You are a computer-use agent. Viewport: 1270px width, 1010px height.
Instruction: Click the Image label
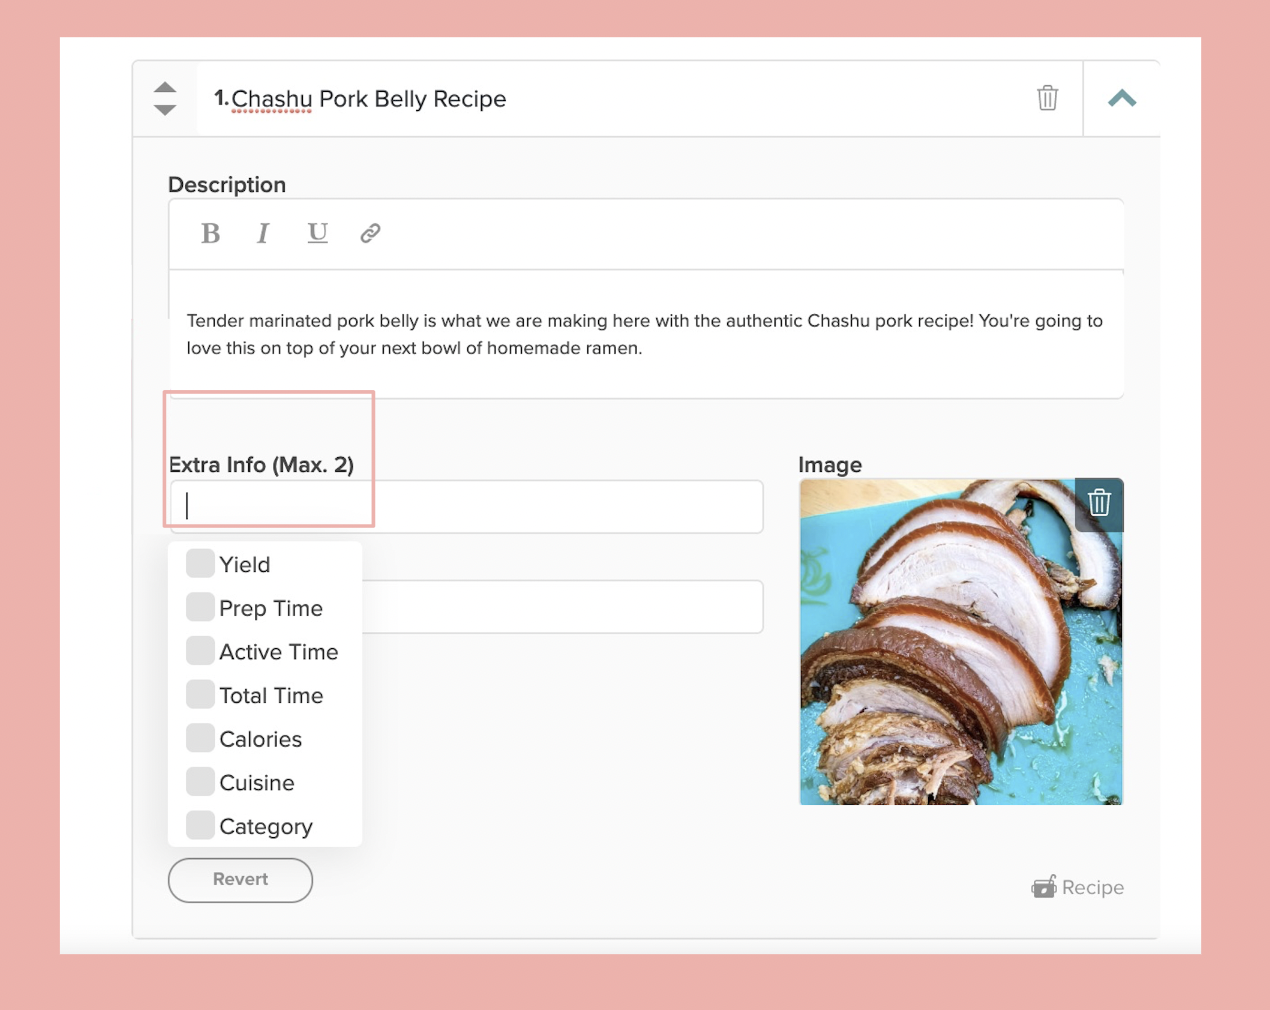pyautogui.click(x=830, y=465)
